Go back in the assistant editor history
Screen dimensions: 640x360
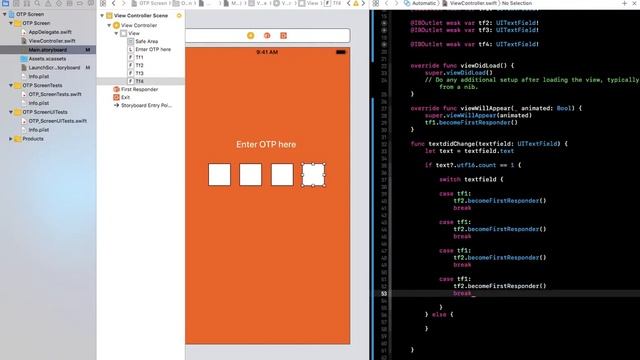[387, 3]
